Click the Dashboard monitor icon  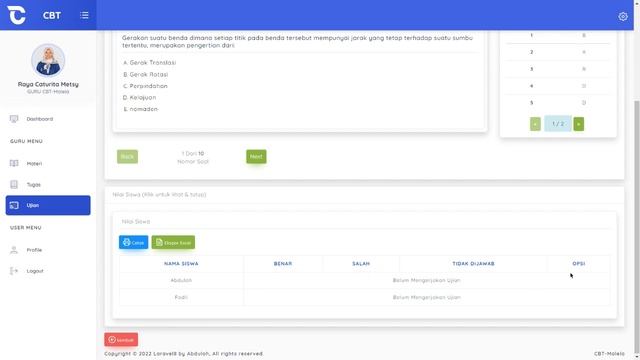(x=14, y=119)
